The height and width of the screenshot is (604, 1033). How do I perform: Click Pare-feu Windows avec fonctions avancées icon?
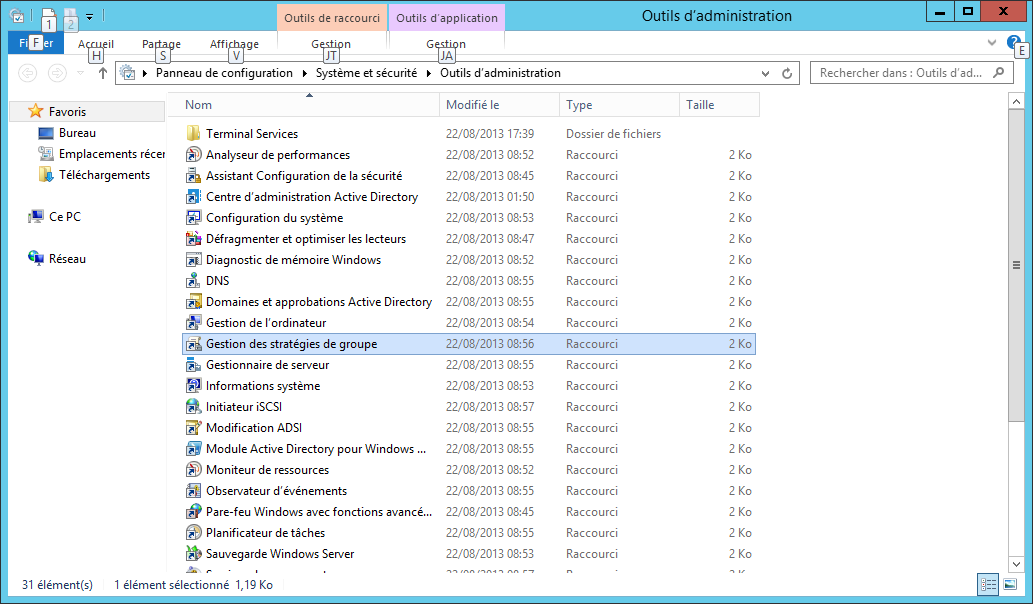[193, 512]
